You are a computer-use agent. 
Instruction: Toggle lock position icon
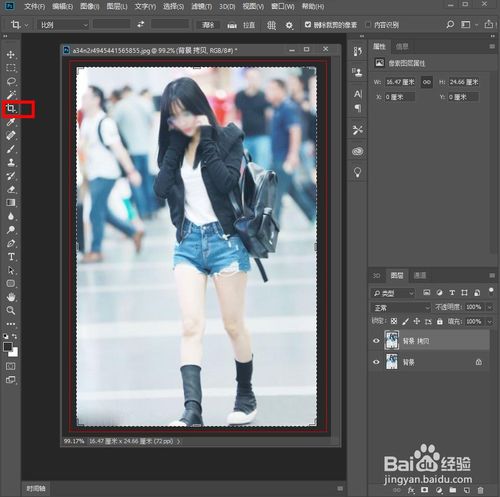[x=417, y=321]
